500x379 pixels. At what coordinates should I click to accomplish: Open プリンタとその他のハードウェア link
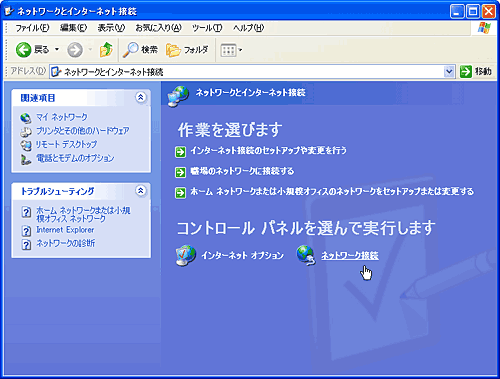tap(82, 131)
